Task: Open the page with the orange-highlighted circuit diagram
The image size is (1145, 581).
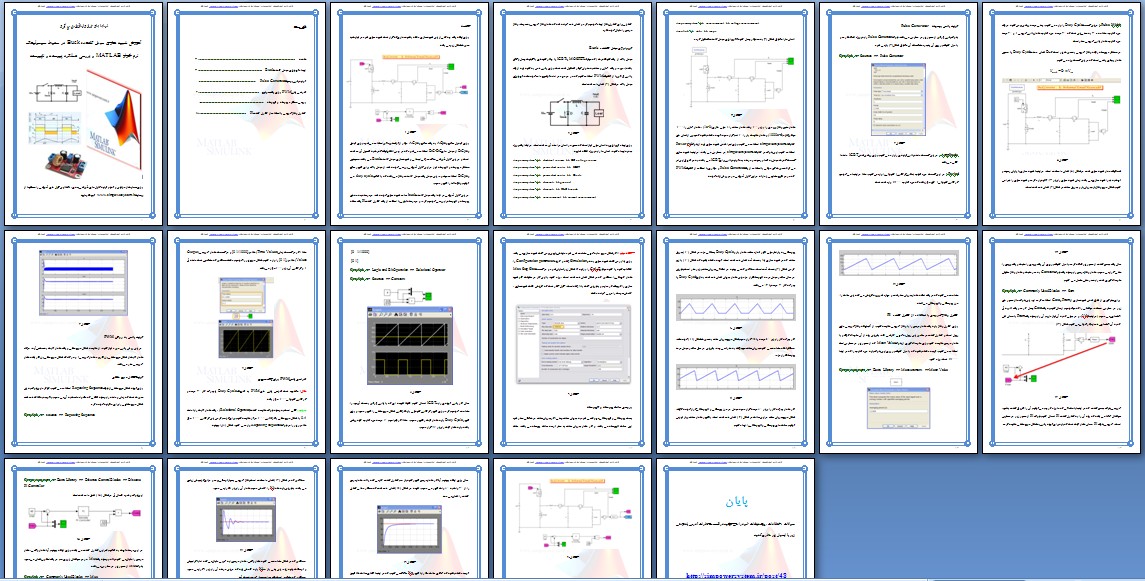Action: click(x=1062, y=113)
